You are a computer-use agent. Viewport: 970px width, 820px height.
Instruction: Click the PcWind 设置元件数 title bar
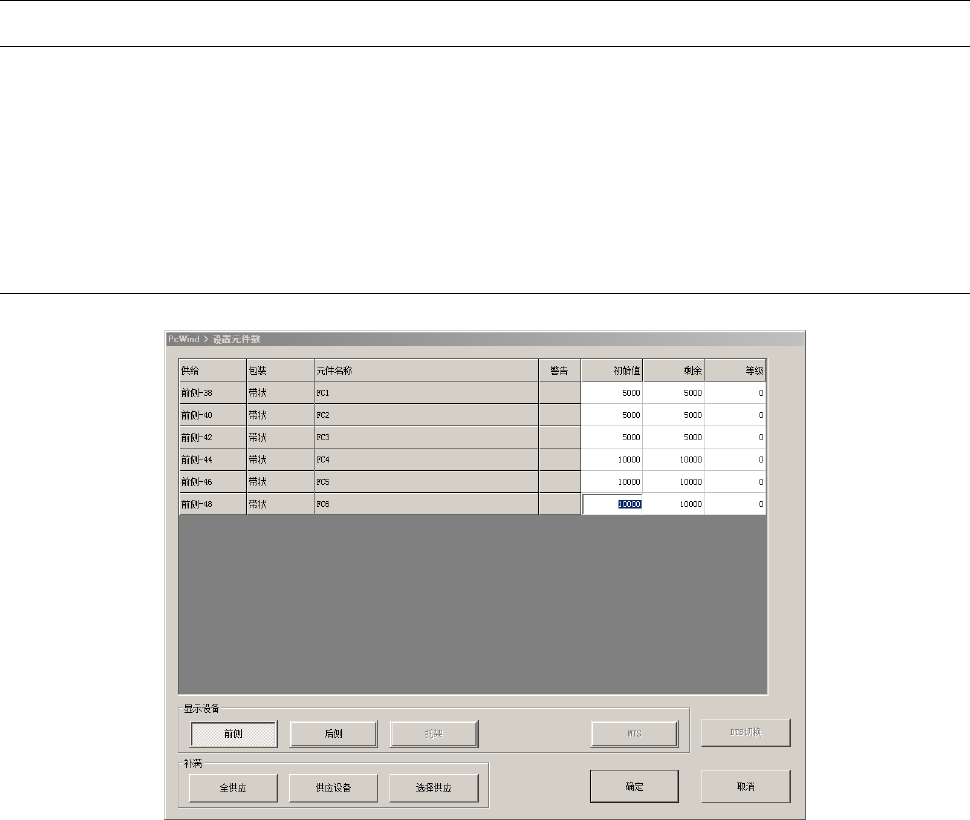point(485,339)
